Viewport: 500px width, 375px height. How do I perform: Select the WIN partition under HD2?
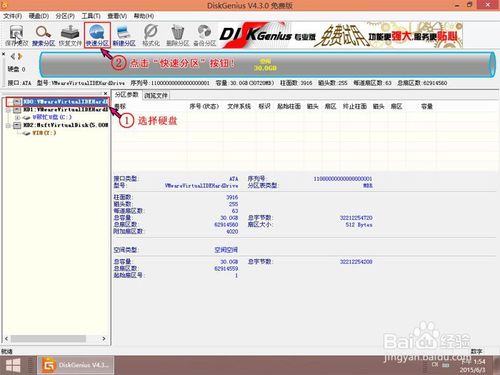pyautogui.click(x=44, y=133)
